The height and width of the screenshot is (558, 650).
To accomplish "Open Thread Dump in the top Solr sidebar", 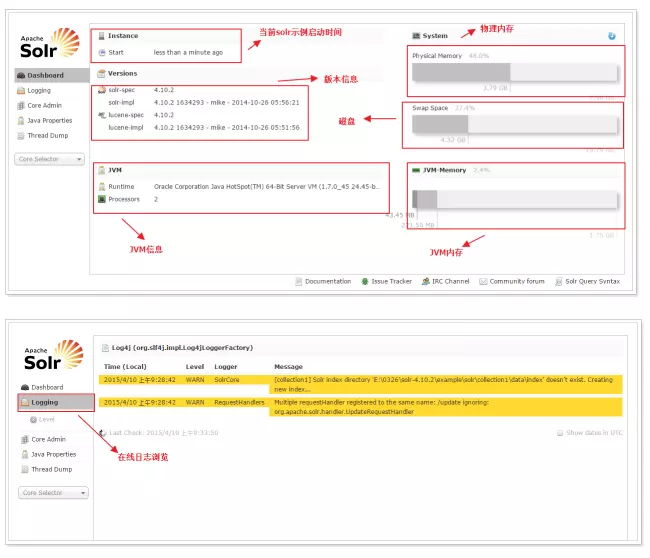I will tap(48, 136).
